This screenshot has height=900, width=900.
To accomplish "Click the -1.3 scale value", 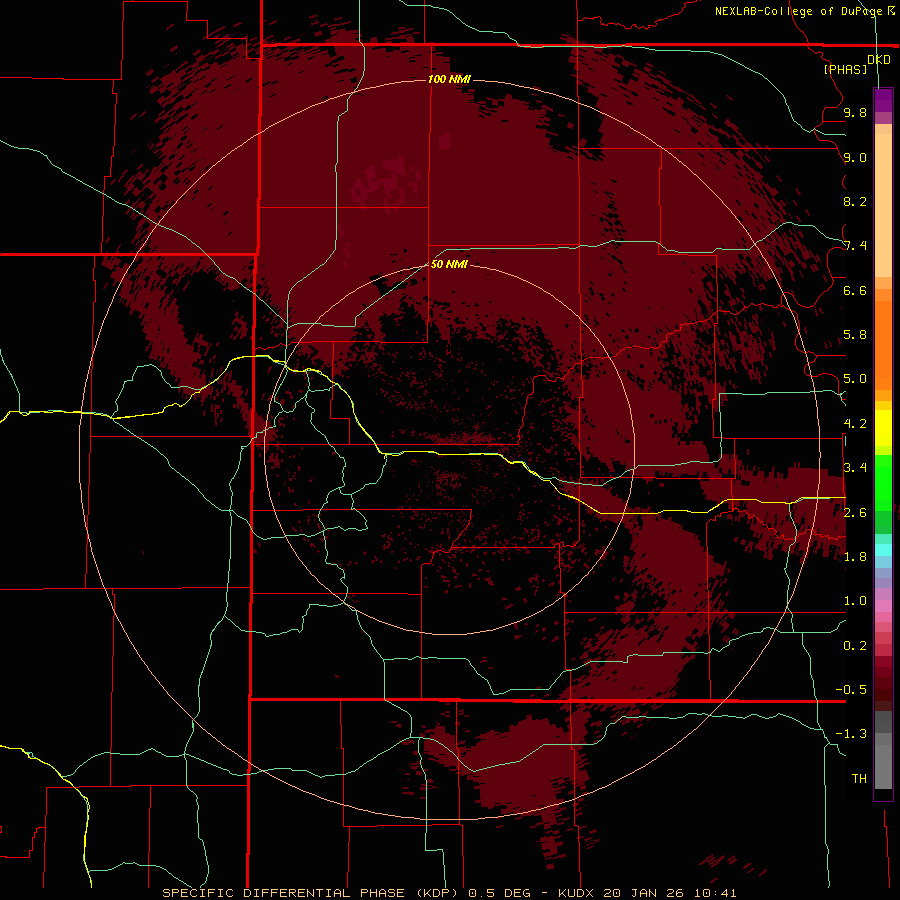I will click(851, 734).
